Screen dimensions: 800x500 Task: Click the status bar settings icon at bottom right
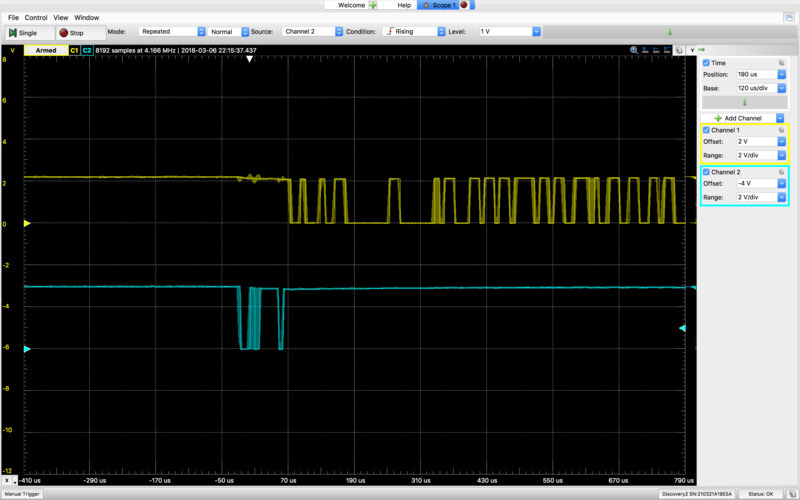792,494
